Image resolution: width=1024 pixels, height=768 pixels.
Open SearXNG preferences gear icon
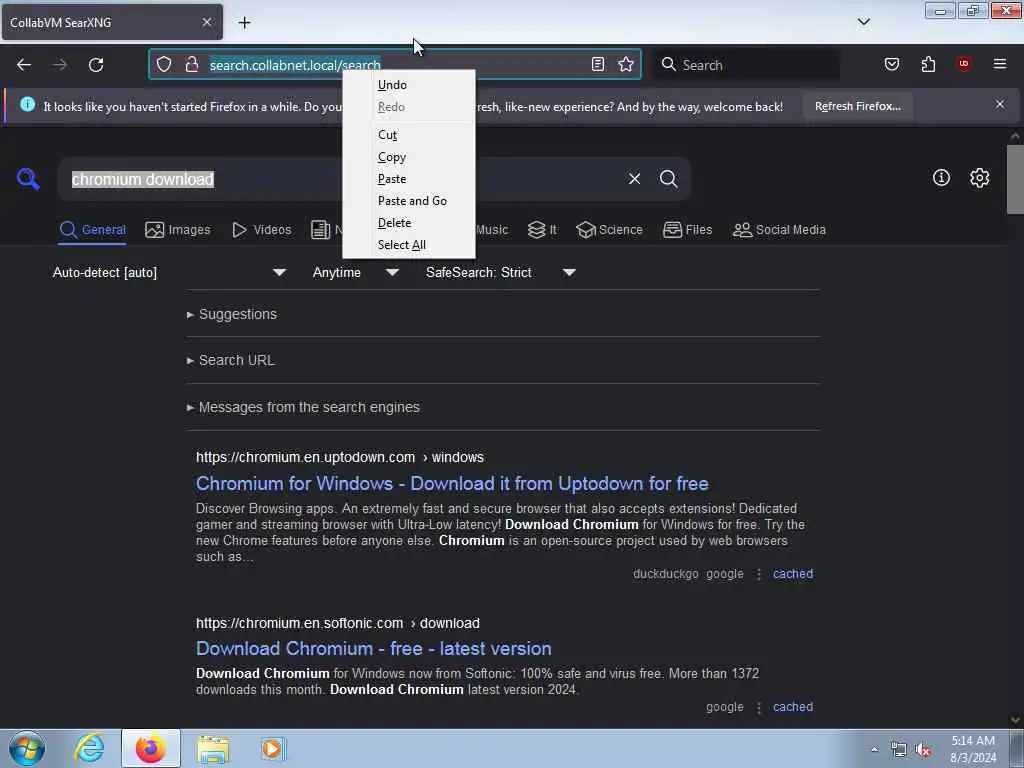979,178
